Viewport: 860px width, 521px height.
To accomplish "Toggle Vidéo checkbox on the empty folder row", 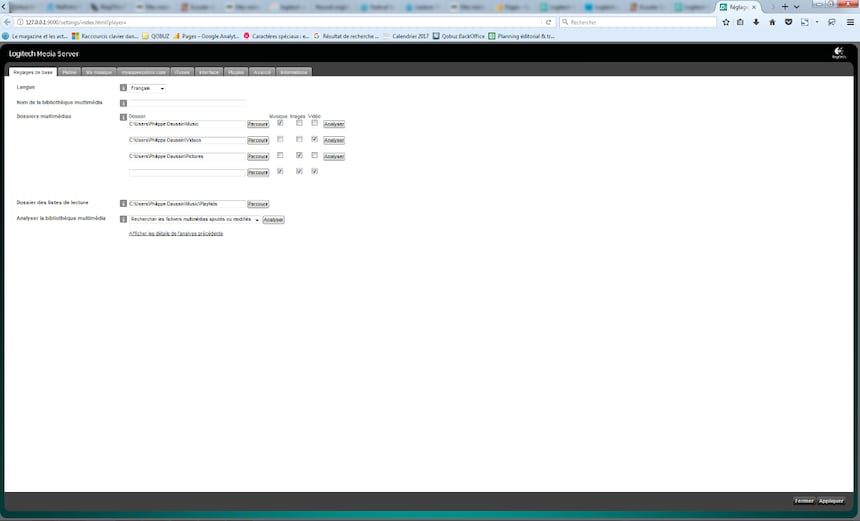I will 314,172.
